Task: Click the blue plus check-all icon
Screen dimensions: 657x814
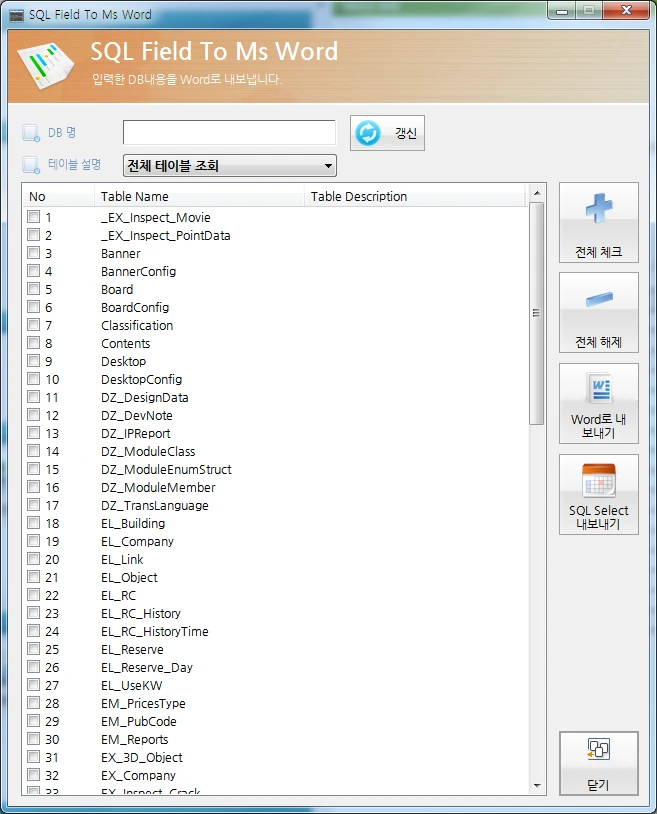Action: point(599,208)
